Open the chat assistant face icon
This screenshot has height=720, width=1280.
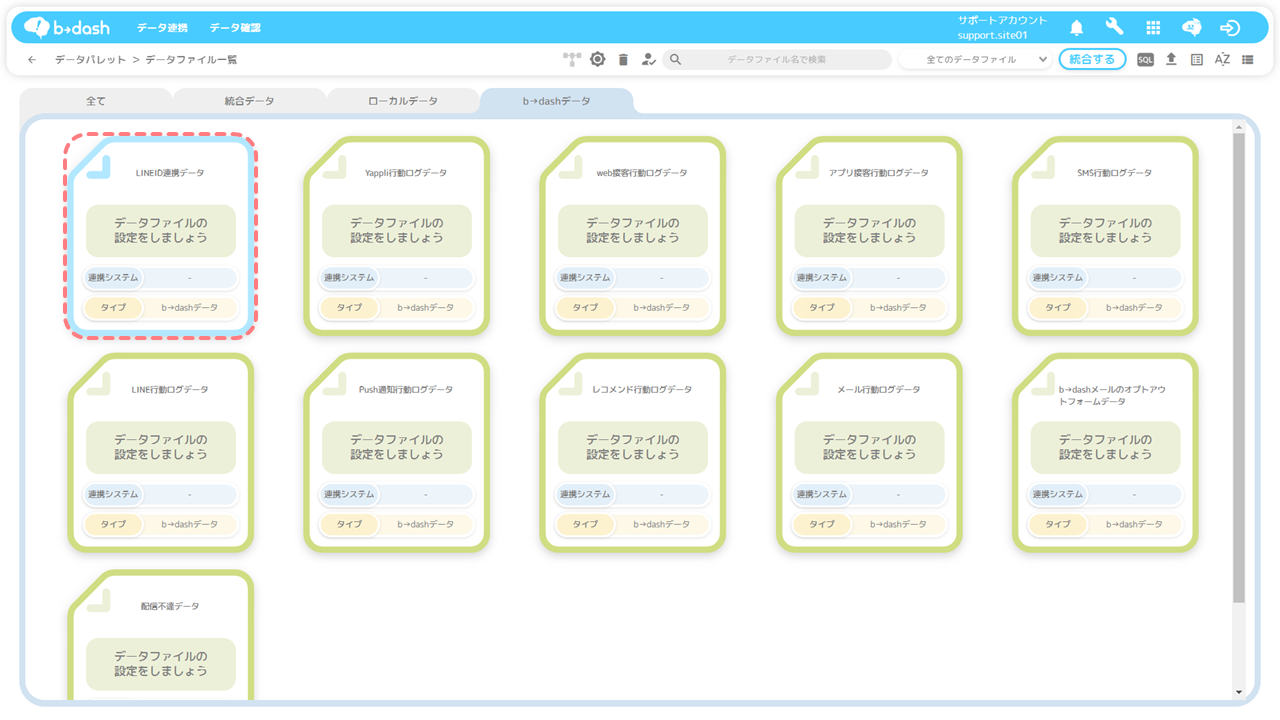[1191, 28]
